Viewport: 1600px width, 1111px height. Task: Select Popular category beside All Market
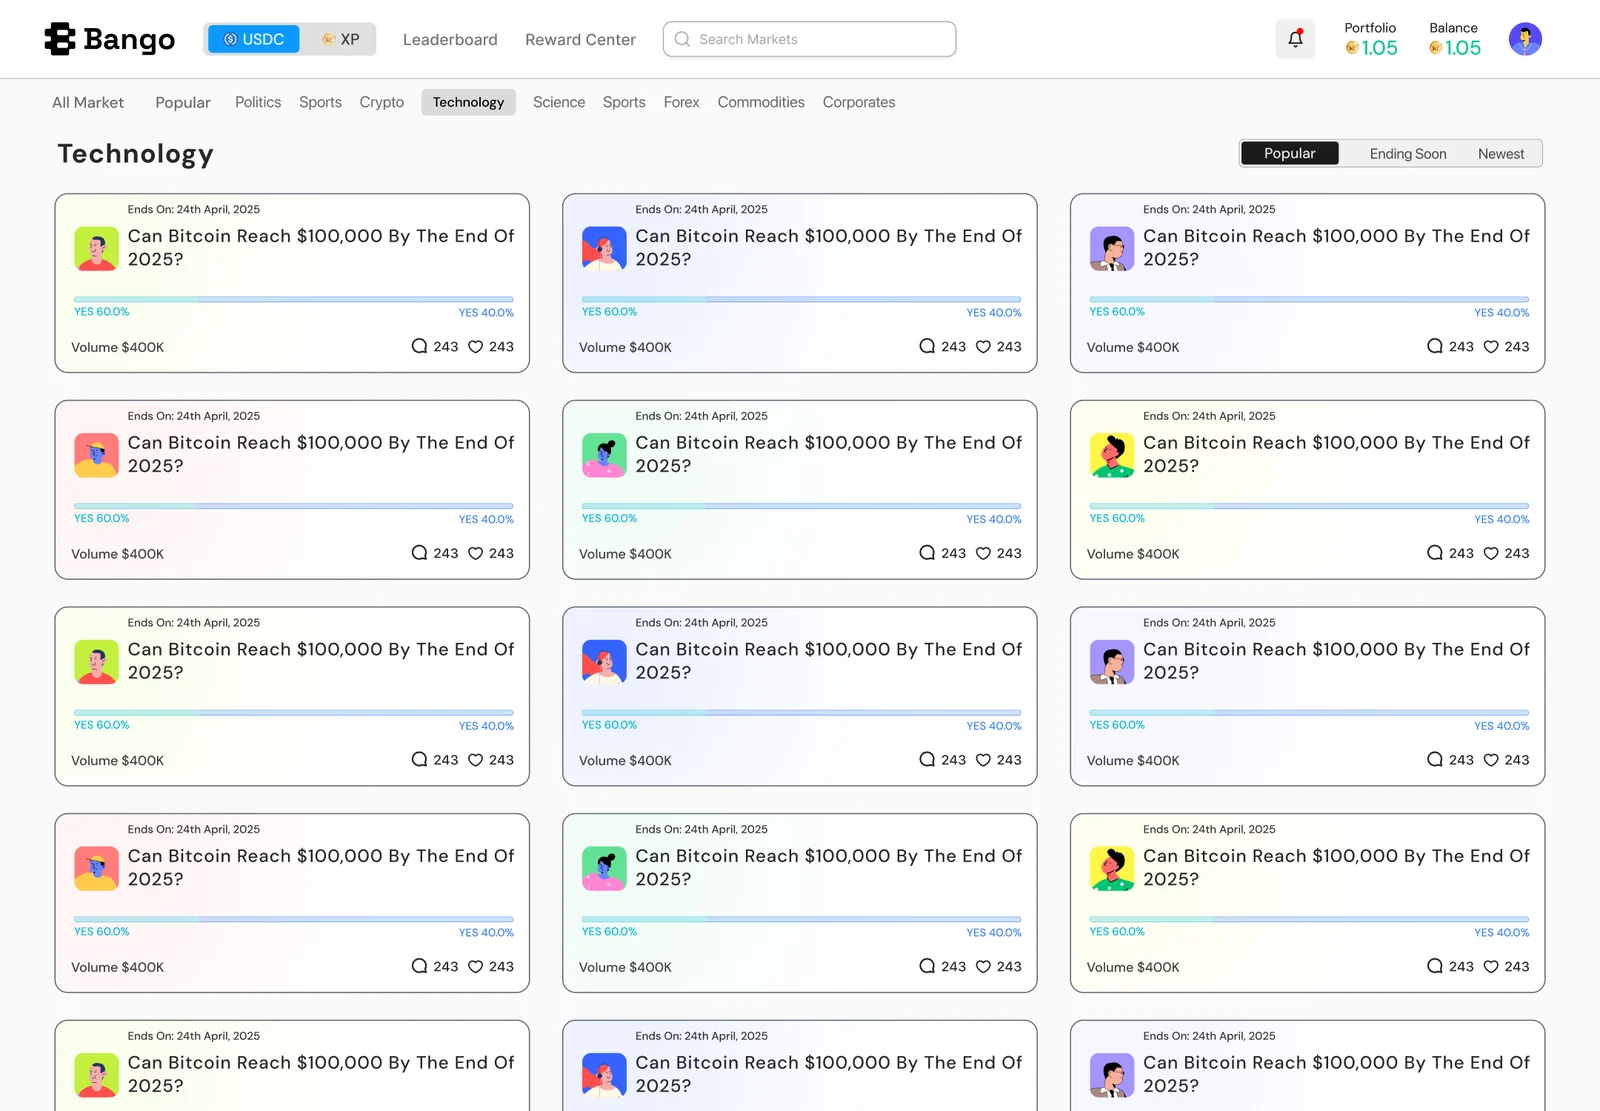pos(183,102)
